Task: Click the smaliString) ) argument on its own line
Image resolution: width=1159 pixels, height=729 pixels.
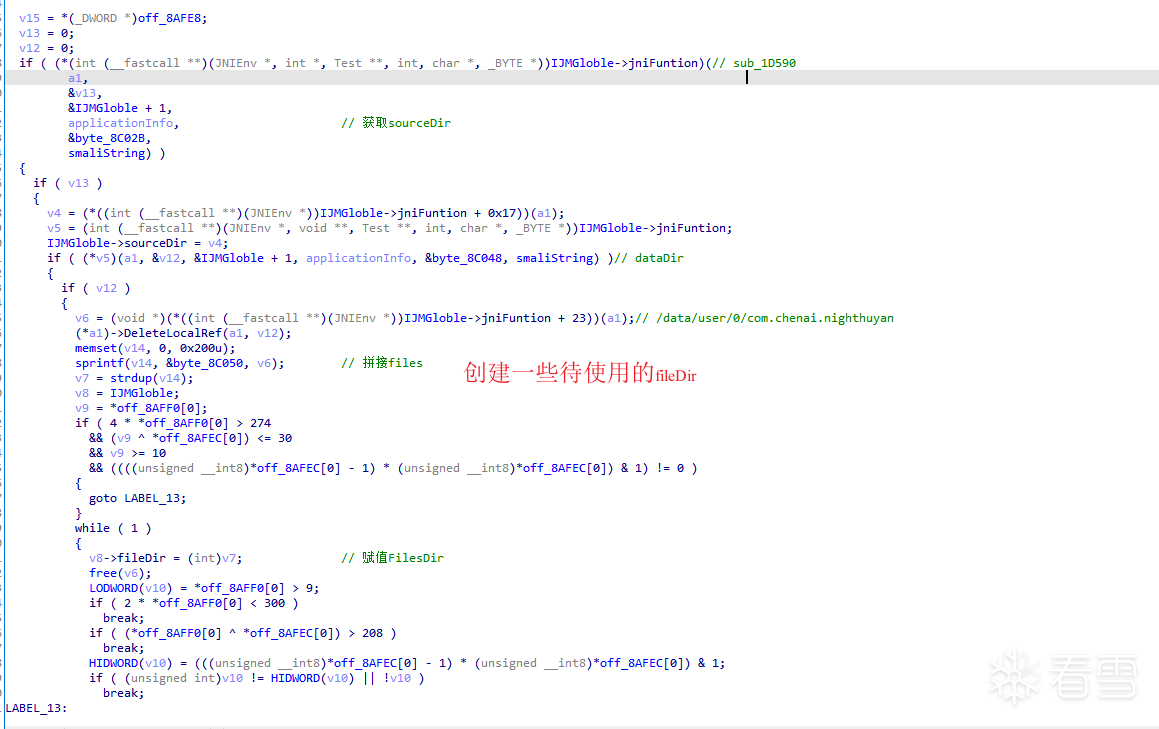Action: pos(117,152)
